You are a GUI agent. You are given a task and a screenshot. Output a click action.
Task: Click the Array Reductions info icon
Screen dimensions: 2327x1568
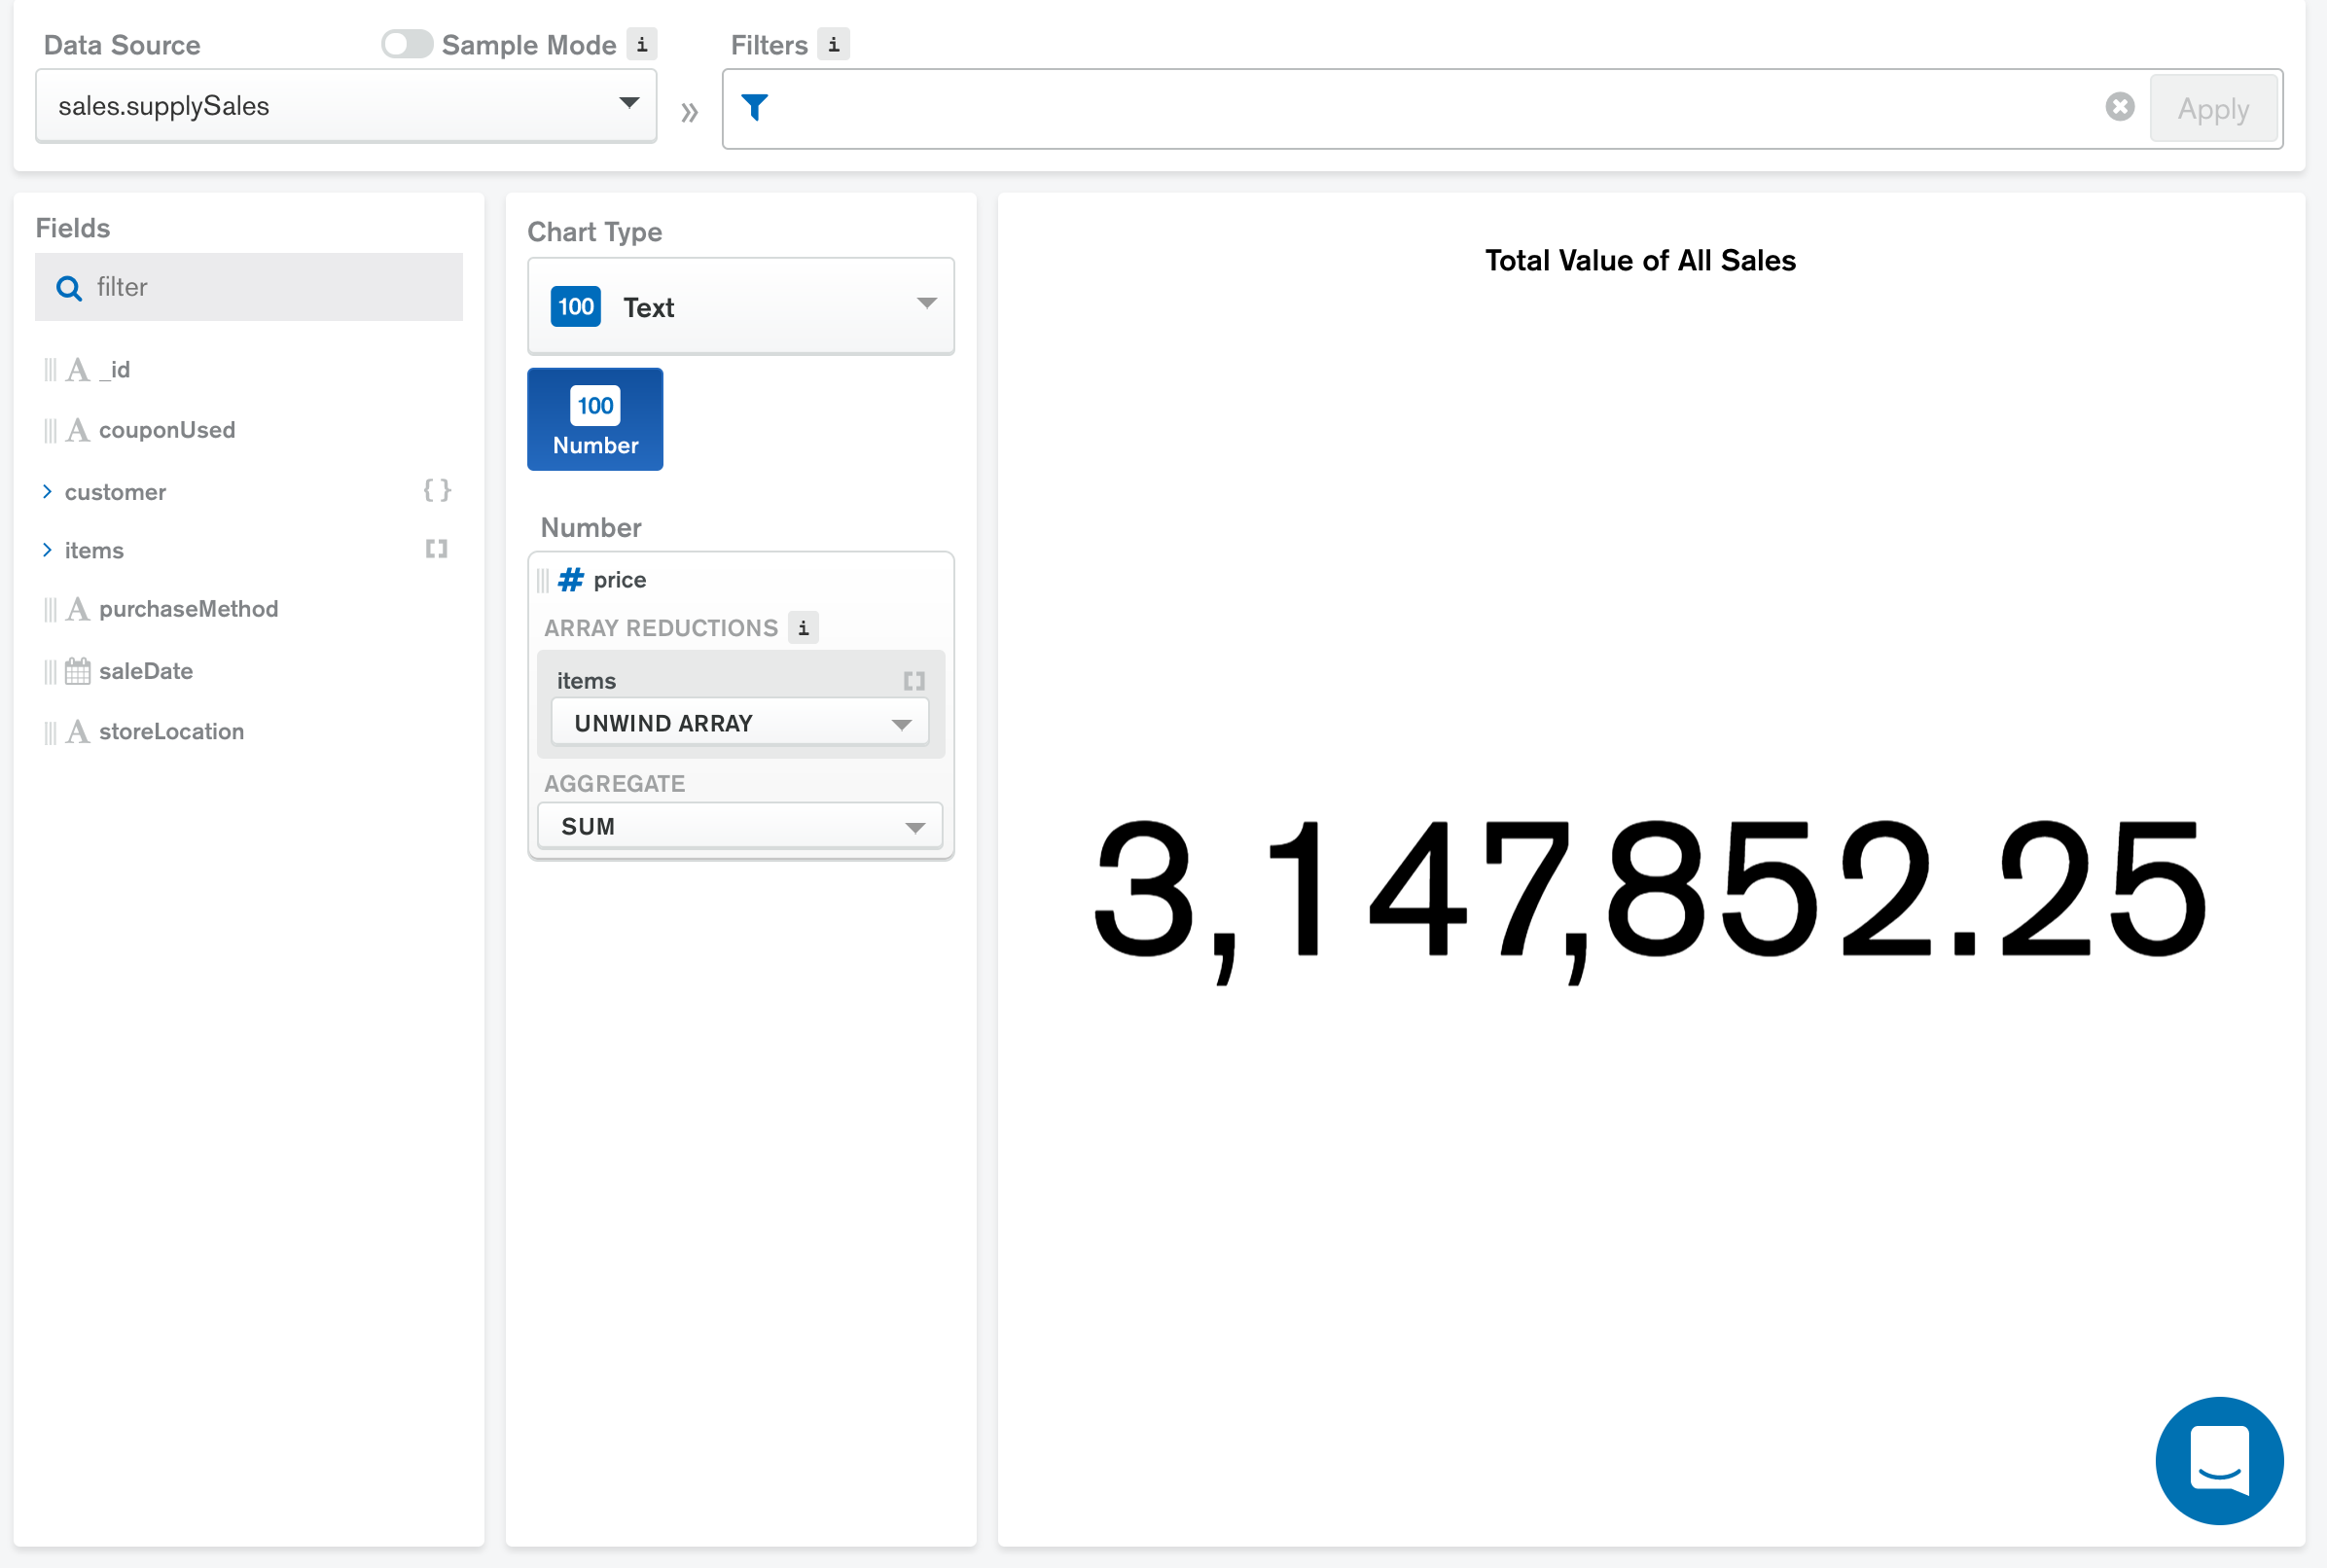(x=803, y=627)
